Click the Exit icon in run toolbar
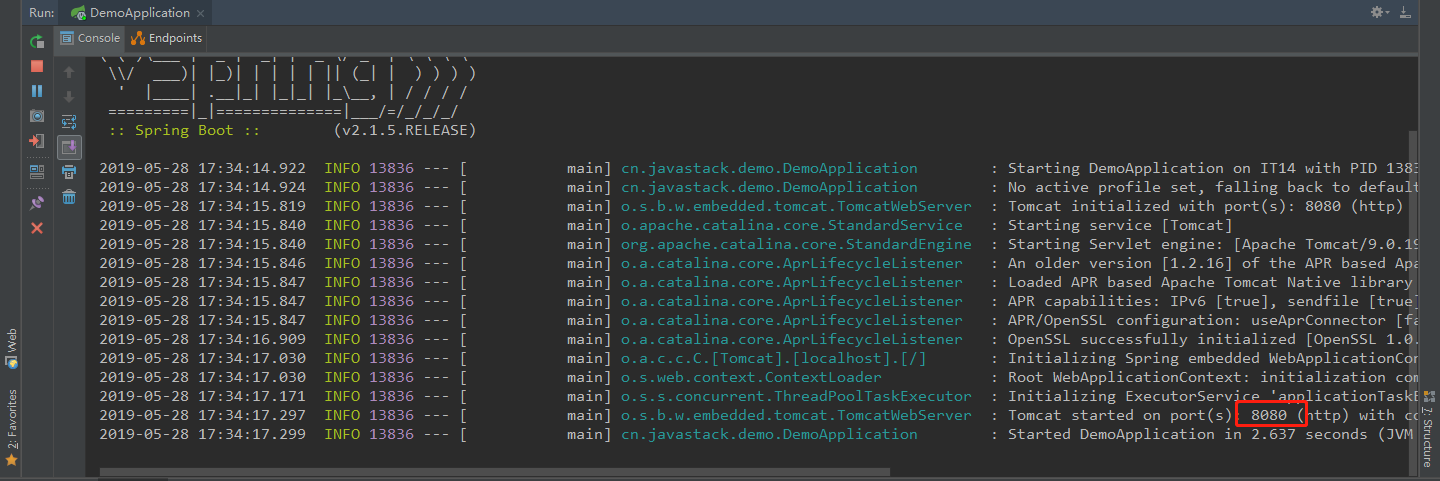 click(37, 141)
